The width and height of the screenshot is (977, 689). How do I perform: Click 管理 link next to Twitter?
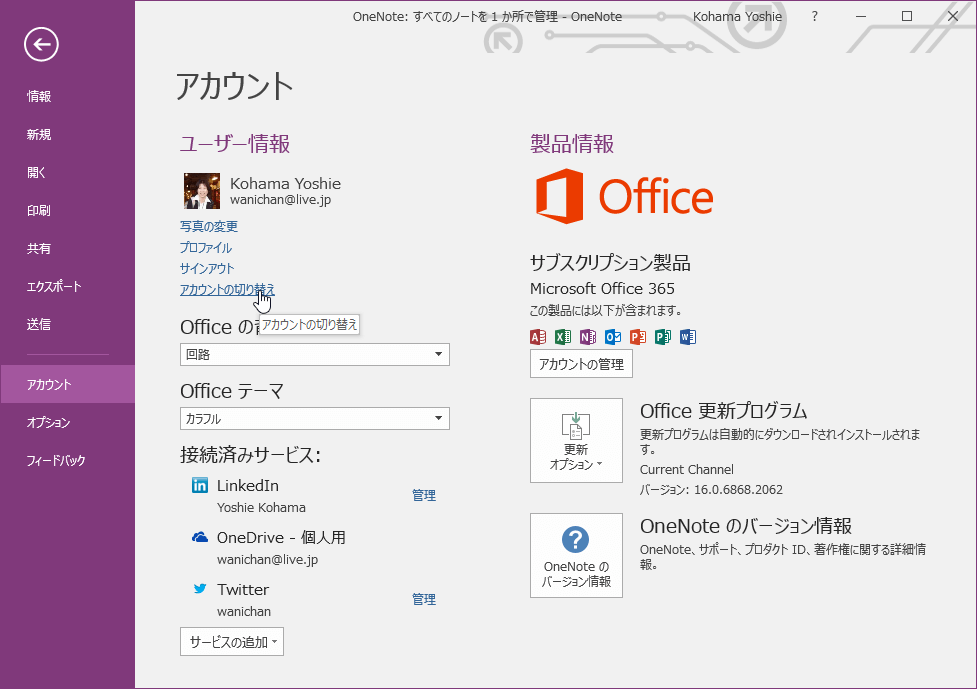[424, 599]
